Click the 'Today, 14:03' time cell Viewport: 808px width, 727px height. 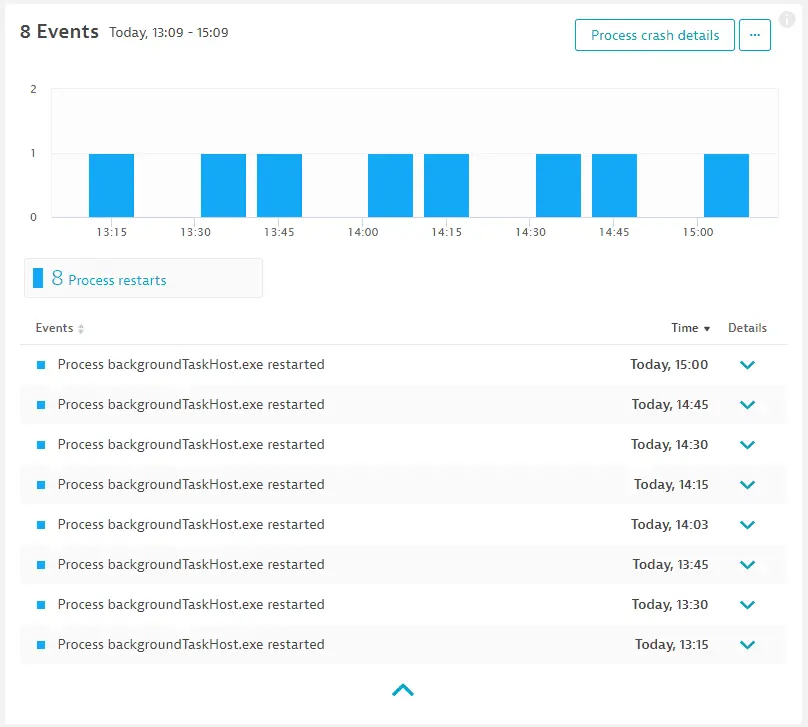tap(669, 525)
